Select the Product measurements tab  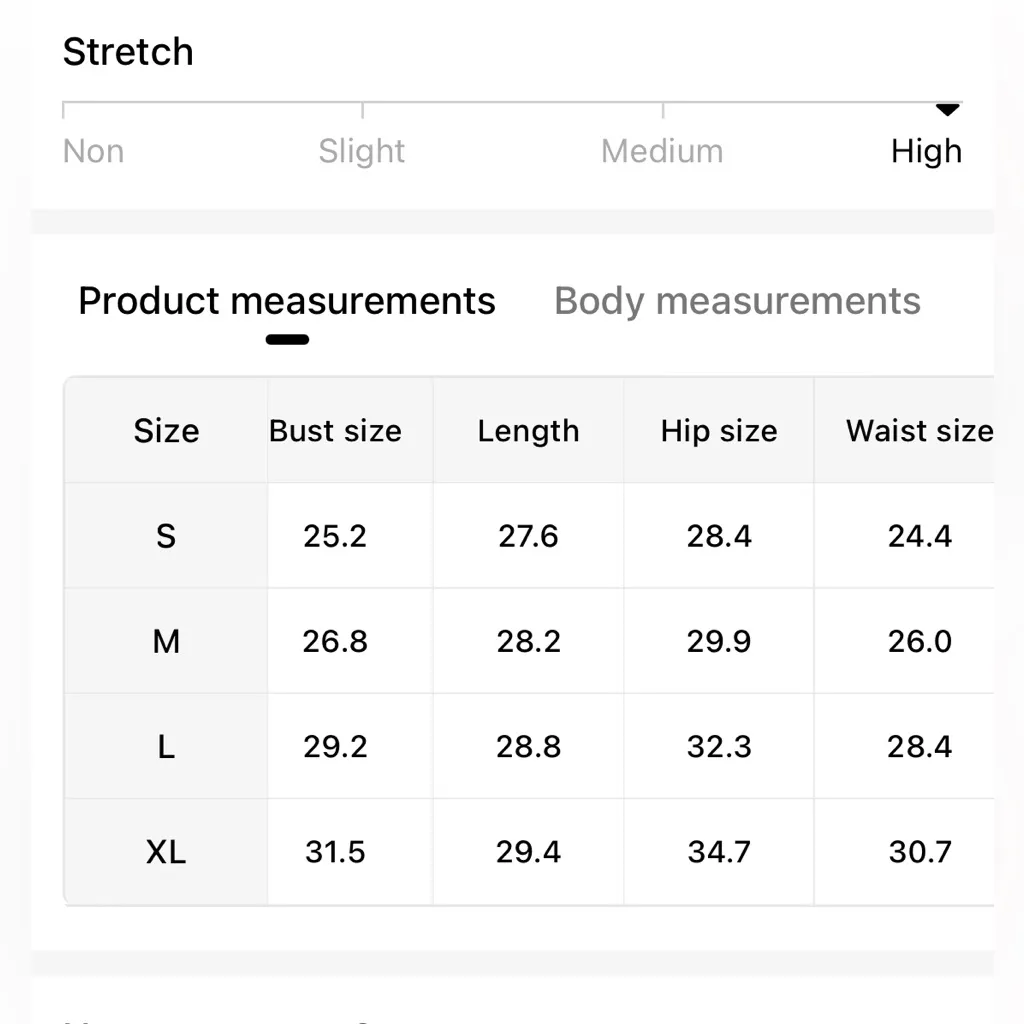[x=287, y=301]
